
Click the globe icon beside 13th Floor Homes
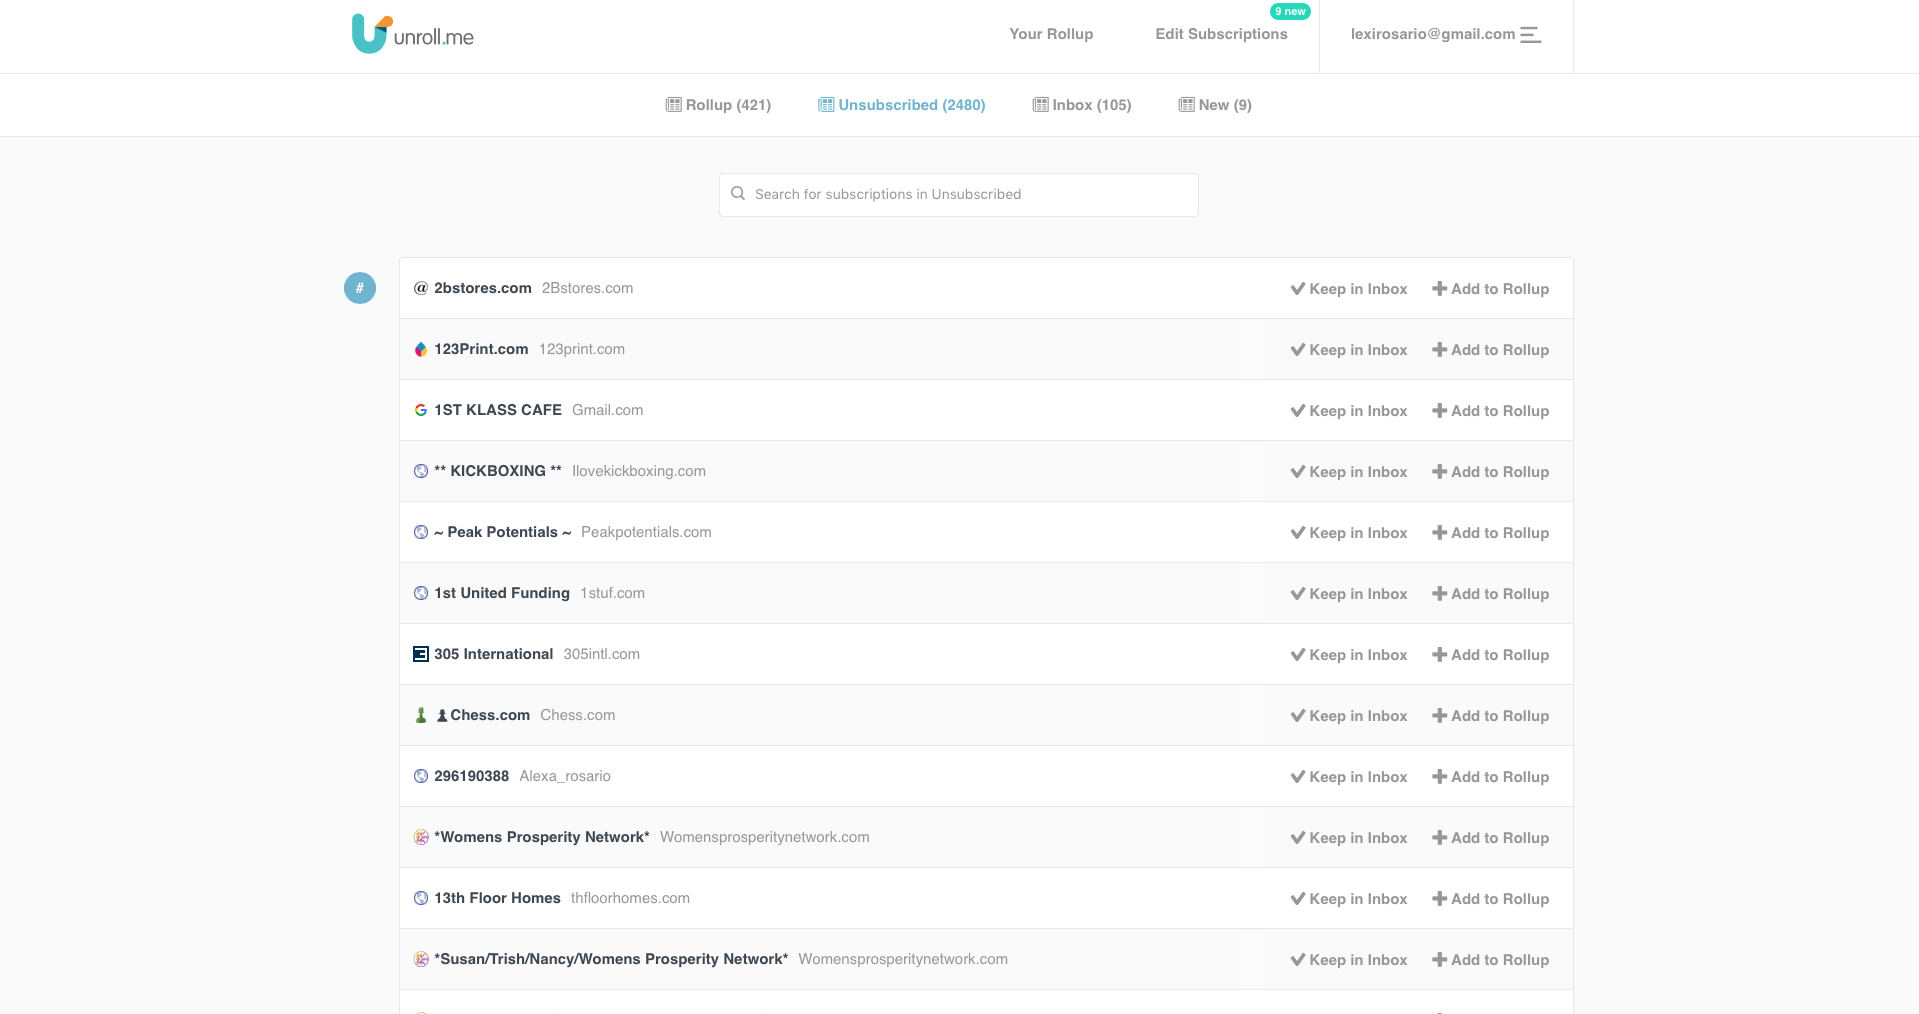tap(421, 898)
